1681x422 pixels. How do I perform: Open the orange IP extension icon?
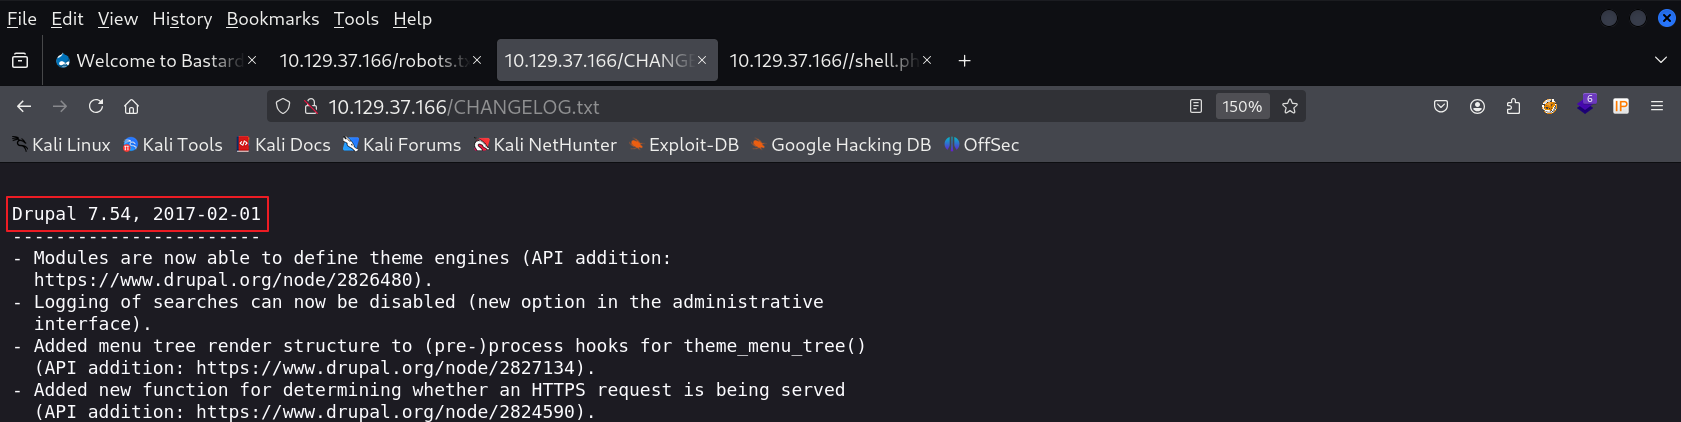[1621, 106]
